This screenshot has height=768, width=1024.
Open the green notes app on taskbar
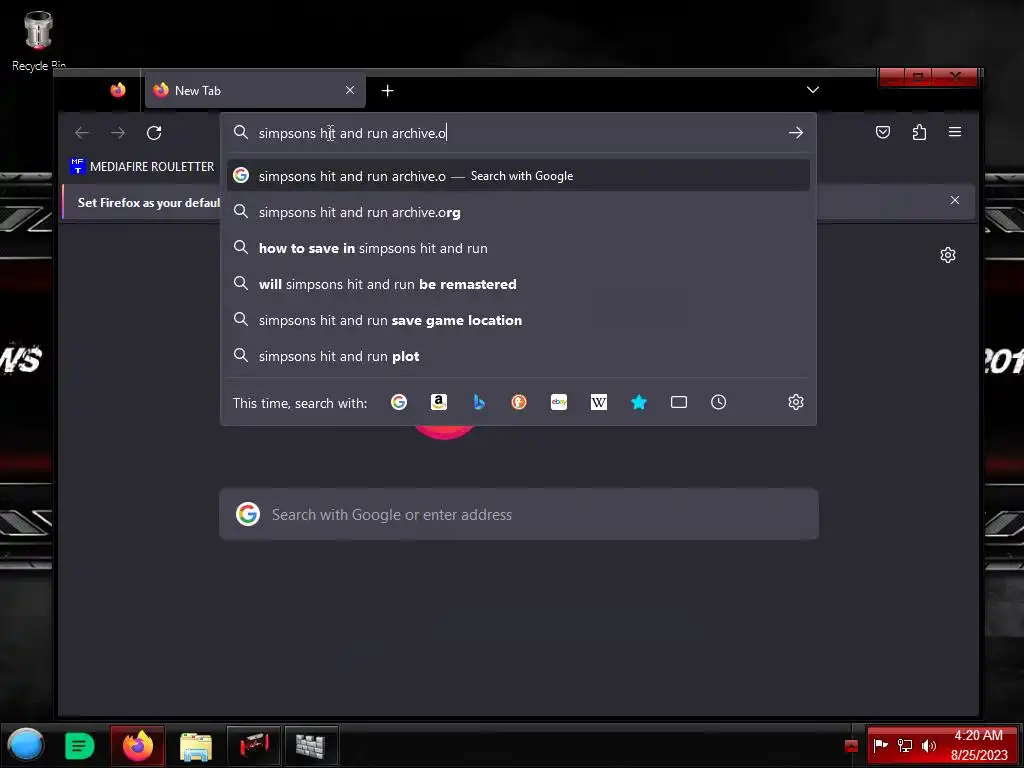(x=80, y=746)
